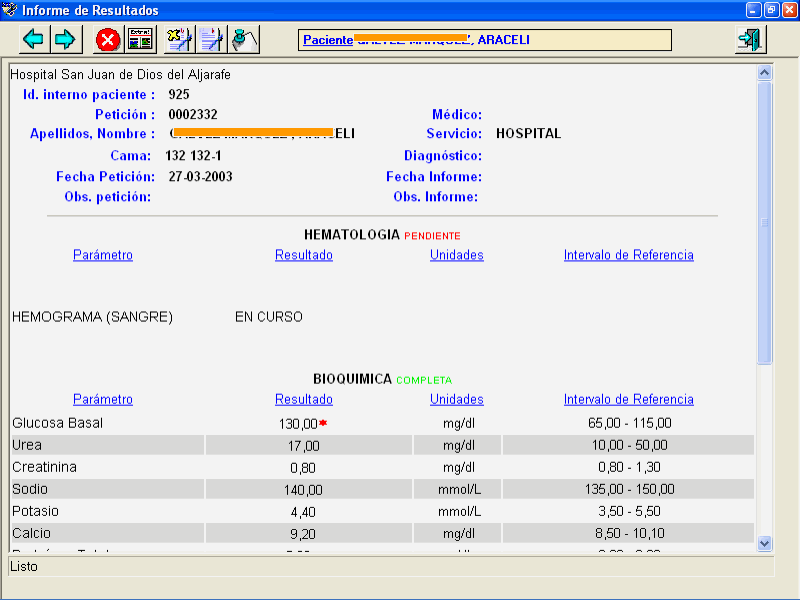Click Intervalo de Referencia header under Bioquimica
Image resolution: width=800 pixels, height=600 pixels.
coord(629,399)
